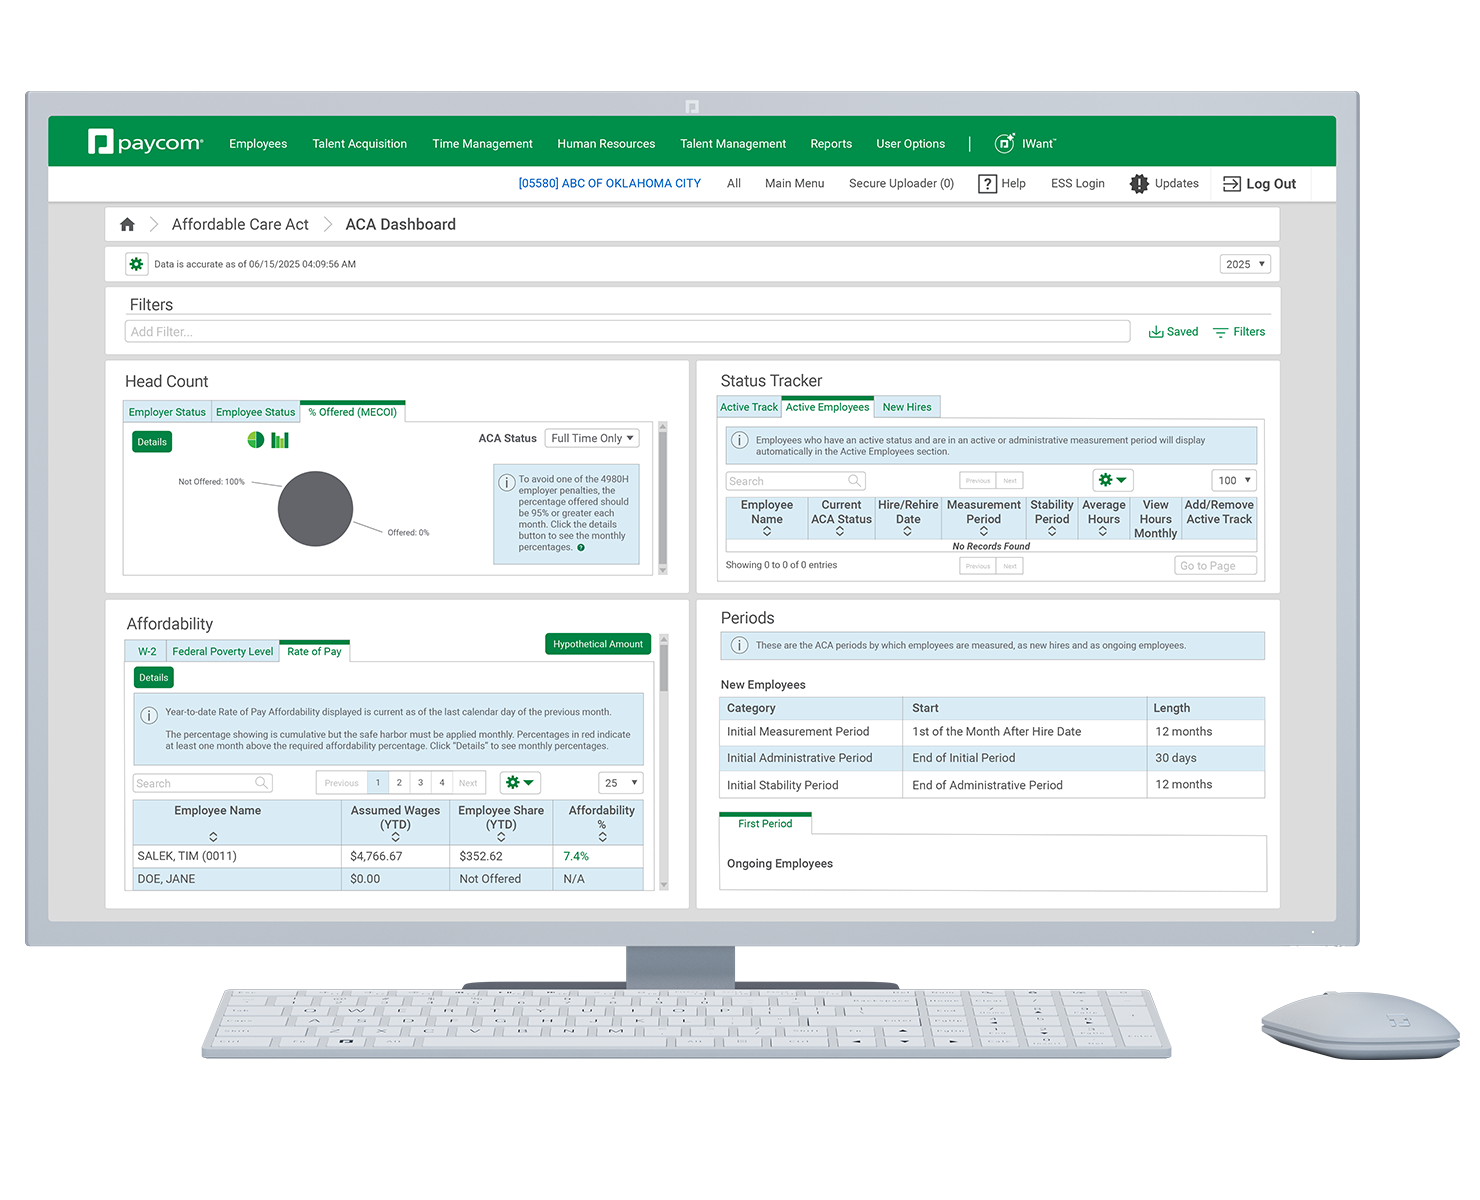Image resolution: width=1480 pixels, height=1200 pixels.
Task: Click the Saved filters download icon
Action: coord(1156,332)
